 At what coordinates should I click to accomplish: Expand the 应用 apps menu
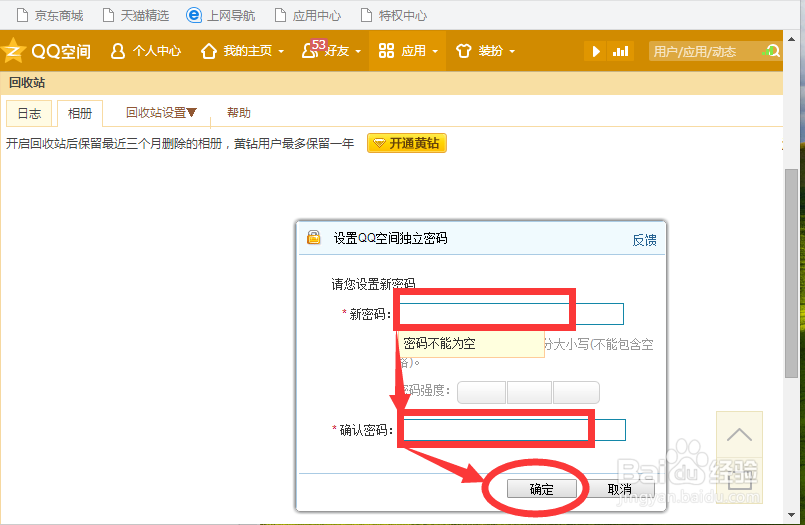click(x=408, y=51)
